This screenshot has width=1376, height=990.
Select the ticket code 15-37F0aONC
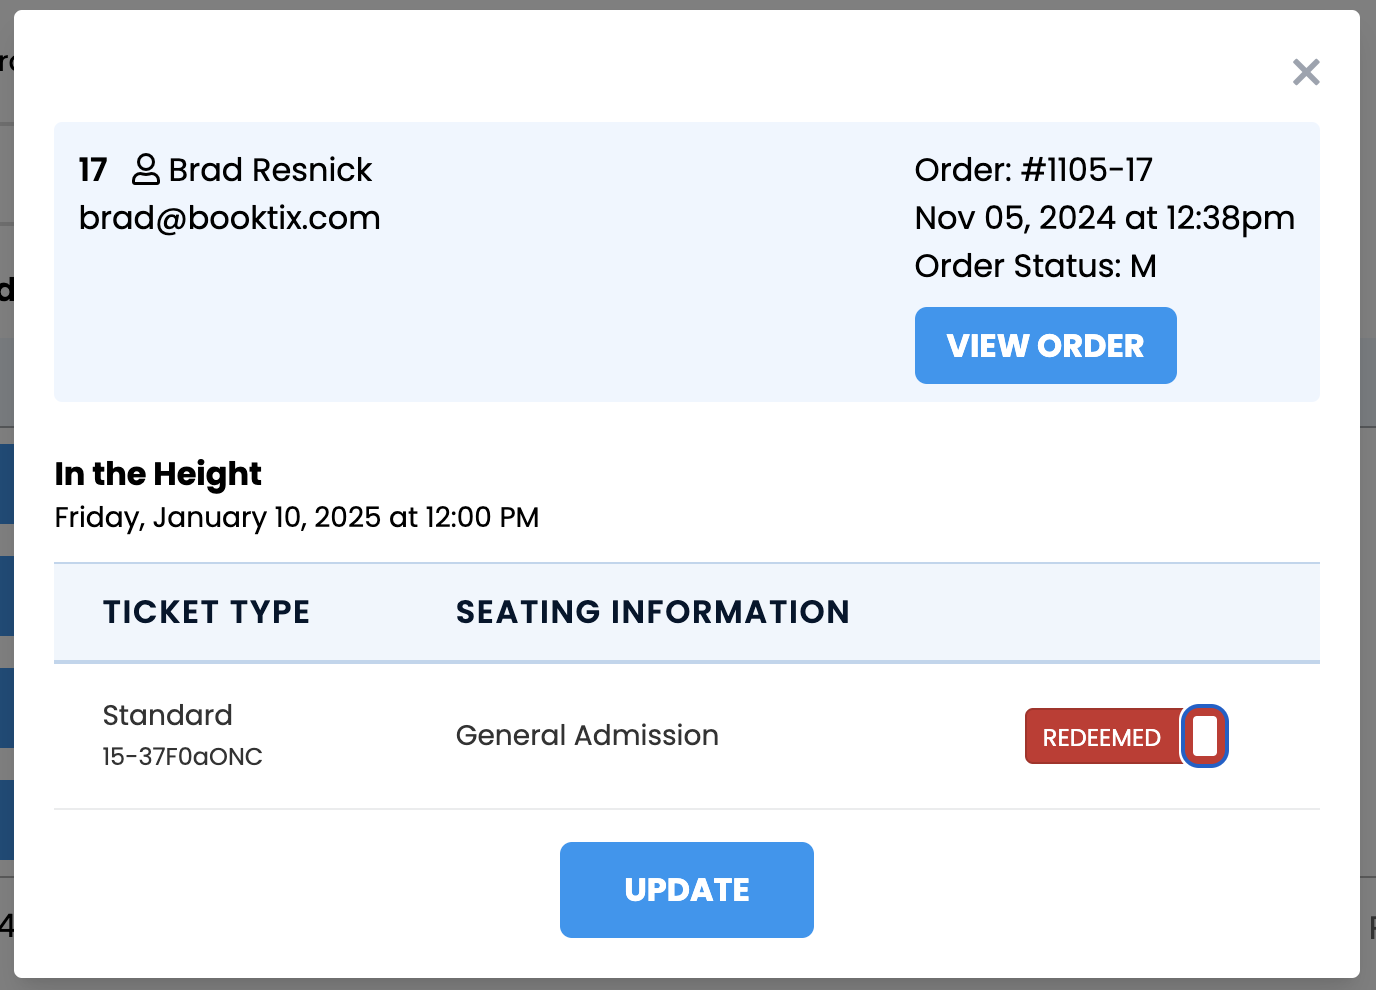(183, 757)
